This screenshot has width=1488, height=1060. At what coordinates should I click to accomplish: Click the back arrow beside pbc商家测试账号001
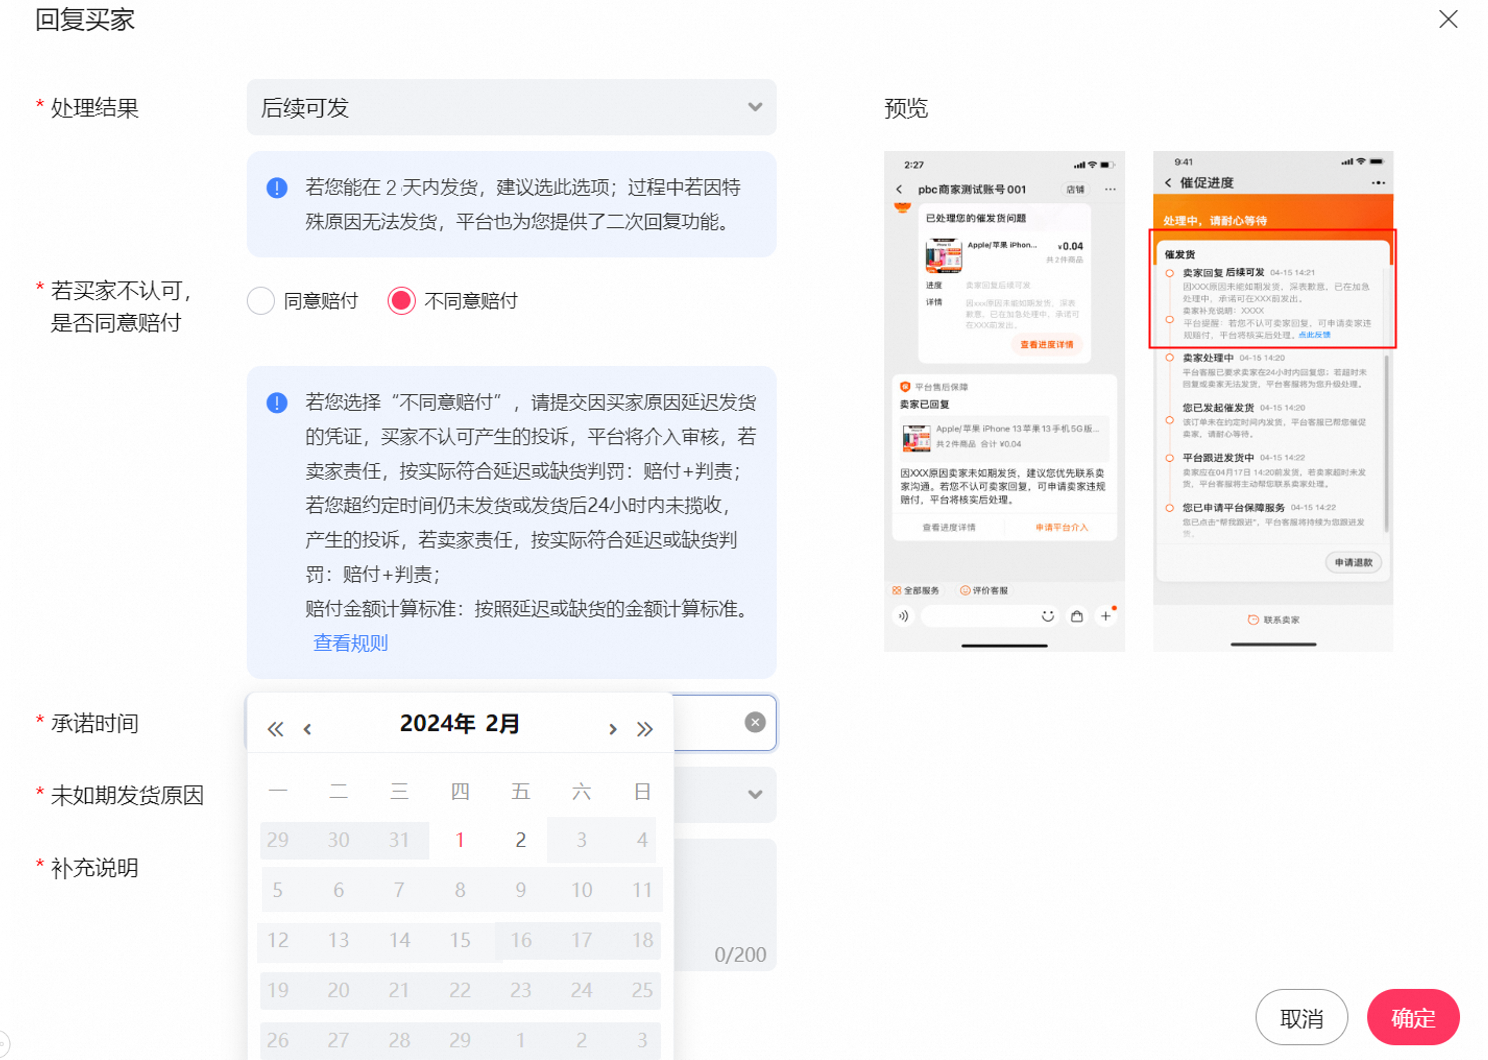click(899, 189)
